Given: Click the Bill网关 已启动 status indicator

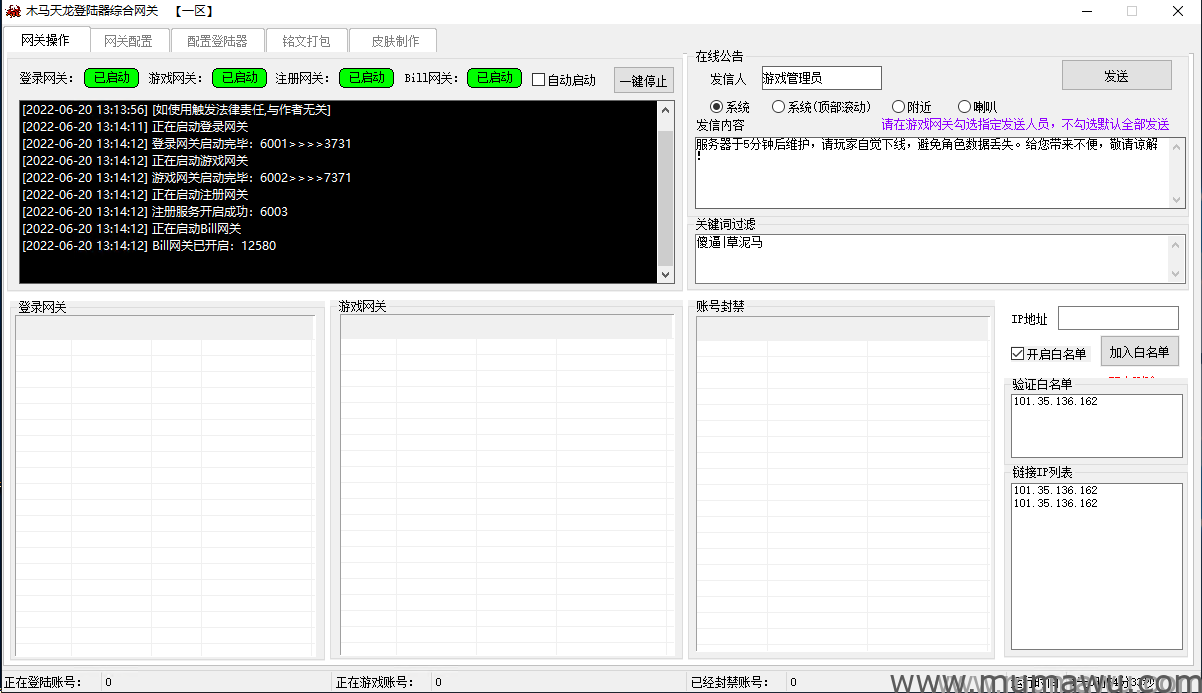Looking at the screenshot, I should point(494,78).
